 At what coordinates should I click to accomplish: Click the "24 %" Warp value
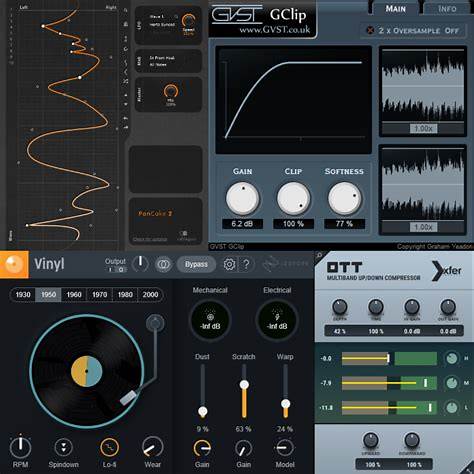point(285,429)
